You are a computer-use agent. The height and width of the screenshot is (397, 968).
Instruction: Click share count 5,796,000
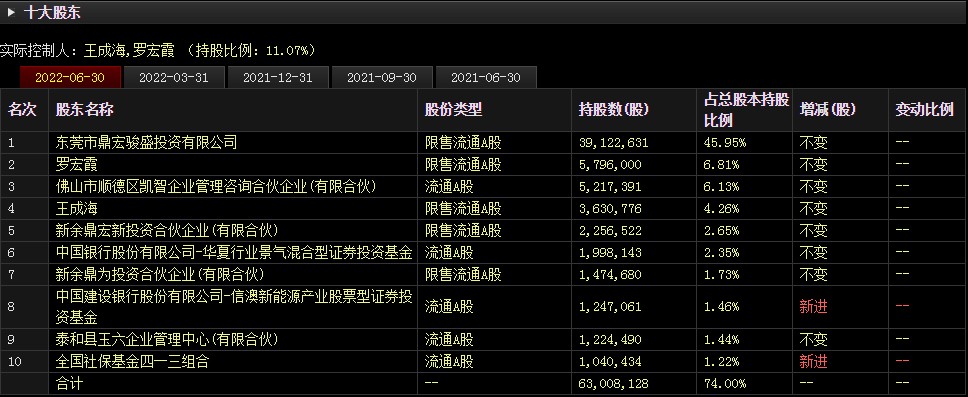610,165
